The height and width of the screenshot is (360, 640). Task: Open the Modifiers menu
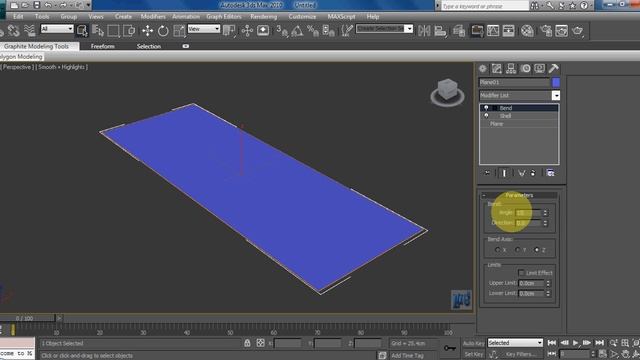pyautogui.click(x=153, y=17)
